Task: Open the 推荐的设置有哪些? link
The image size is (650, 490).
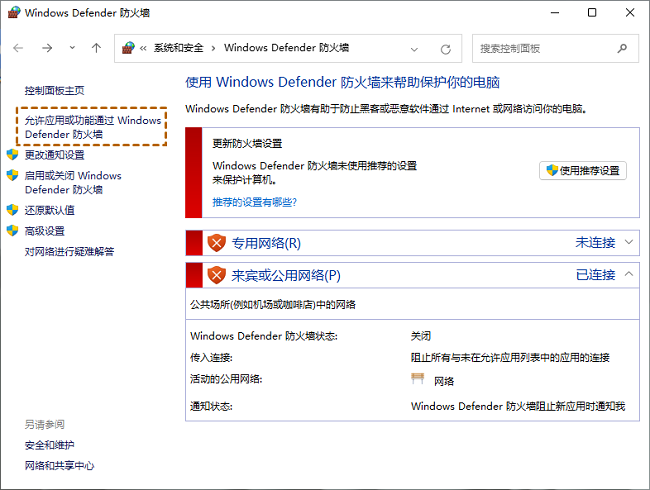Action: tap(254, 201)
